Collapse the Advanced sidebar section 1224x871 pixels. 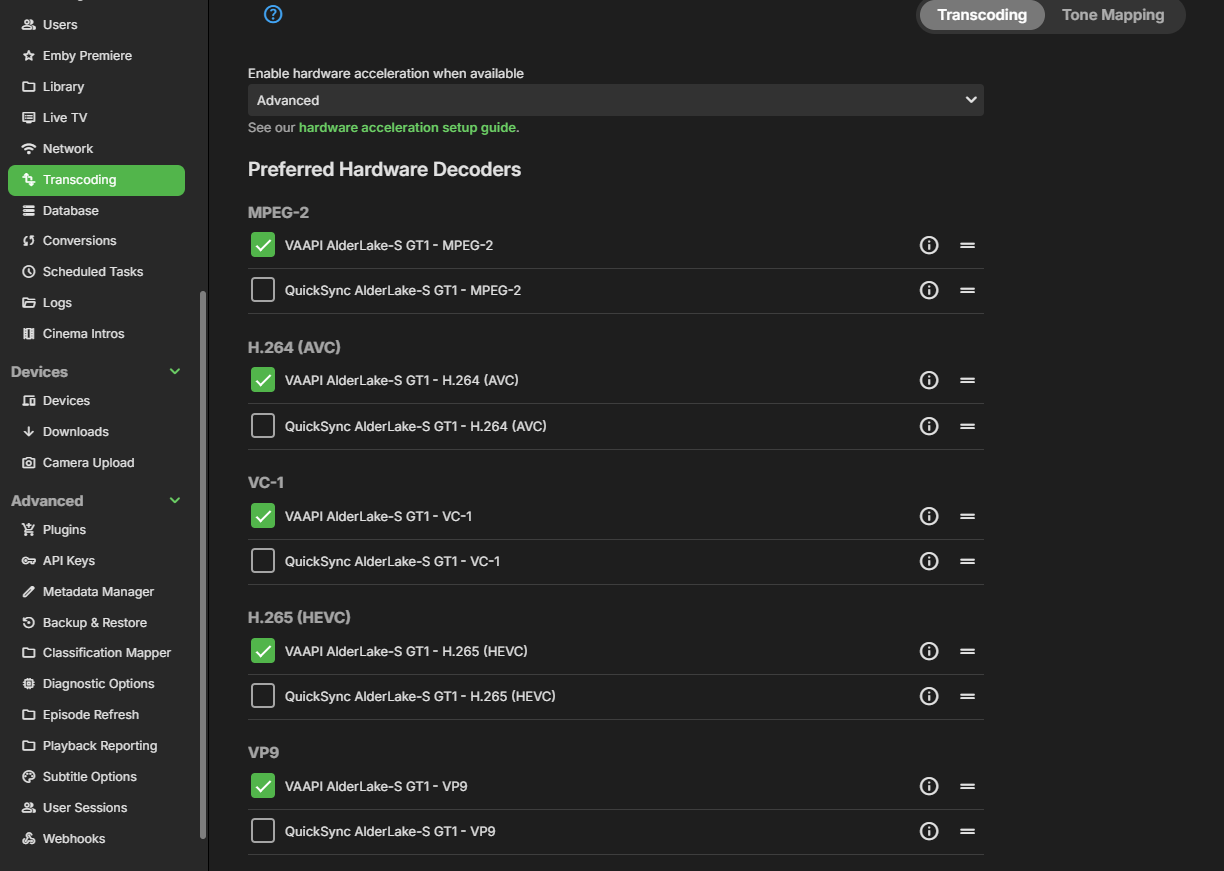175,501
